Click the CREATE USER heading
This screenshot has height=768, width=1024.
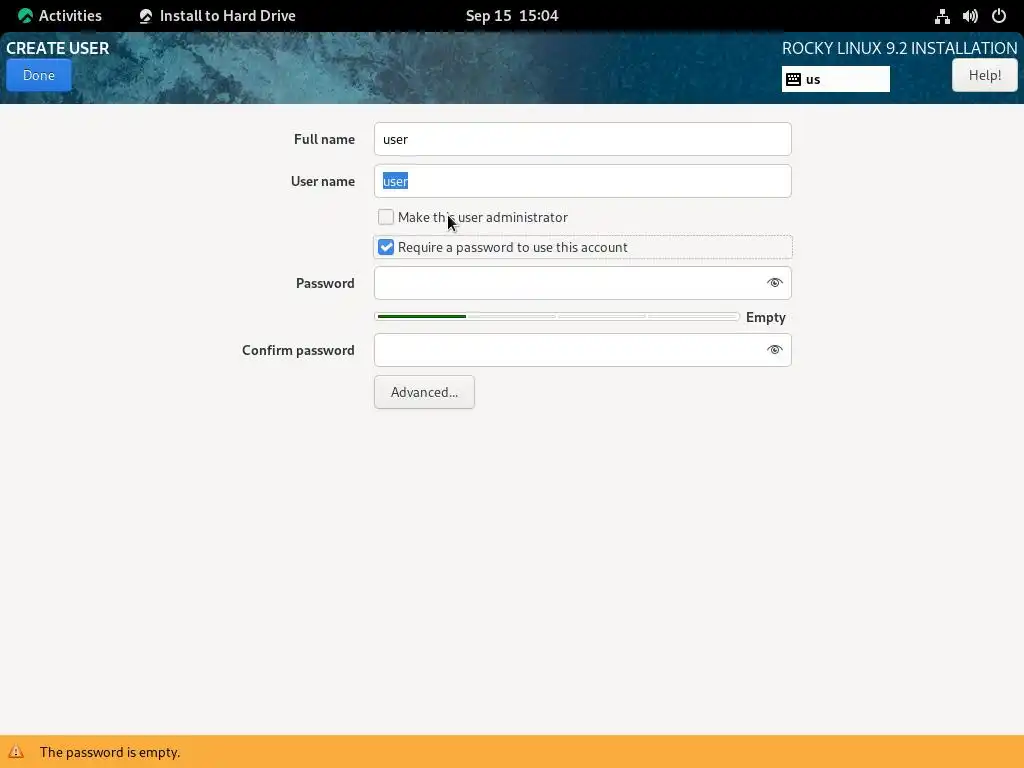coord(57,48)
